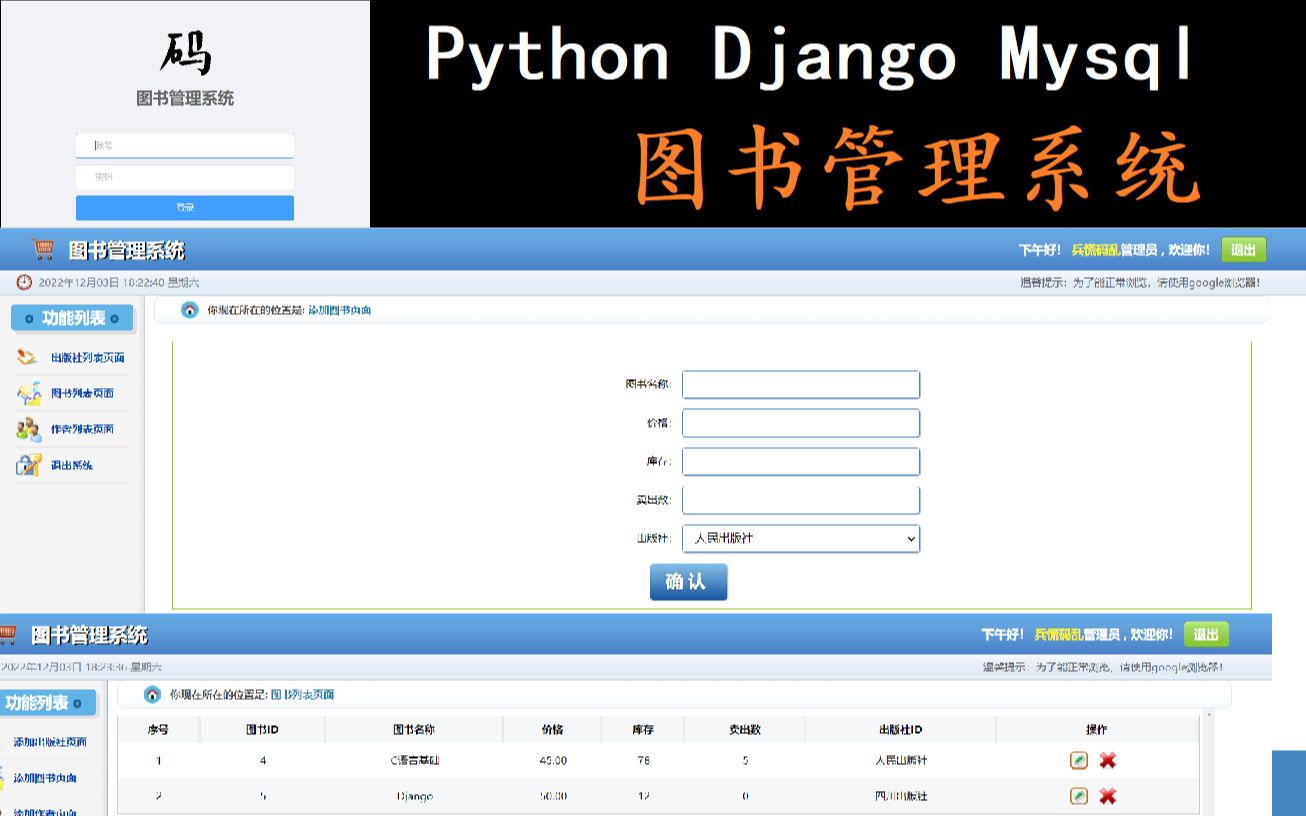Click the 库存 input field
Screen dimensions: 1306x816
tap(801, 462)
